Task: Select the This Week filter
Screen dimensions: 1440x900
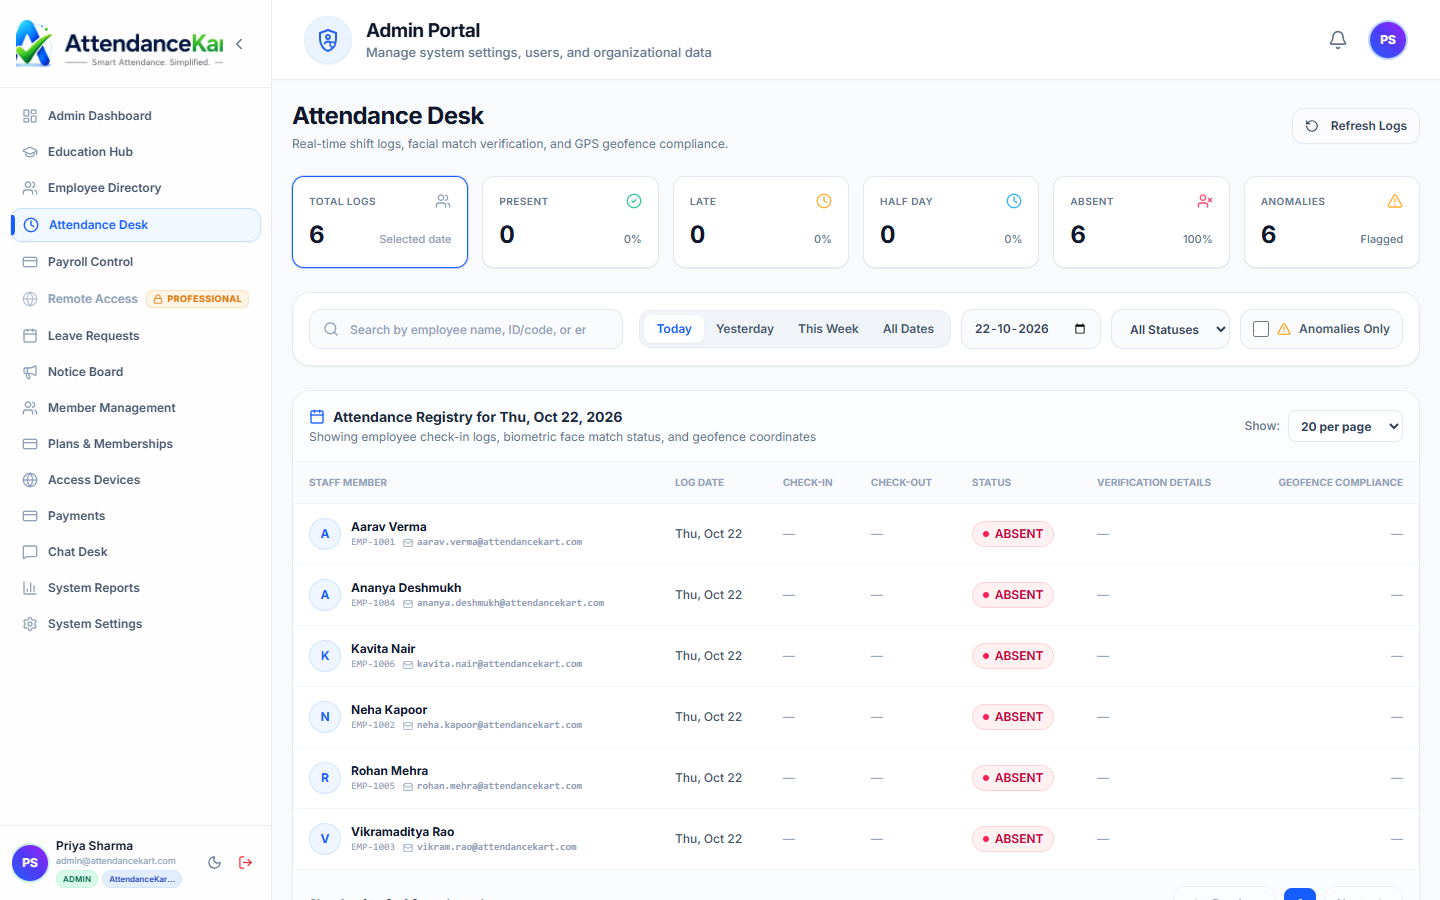Action: (828, 329)
